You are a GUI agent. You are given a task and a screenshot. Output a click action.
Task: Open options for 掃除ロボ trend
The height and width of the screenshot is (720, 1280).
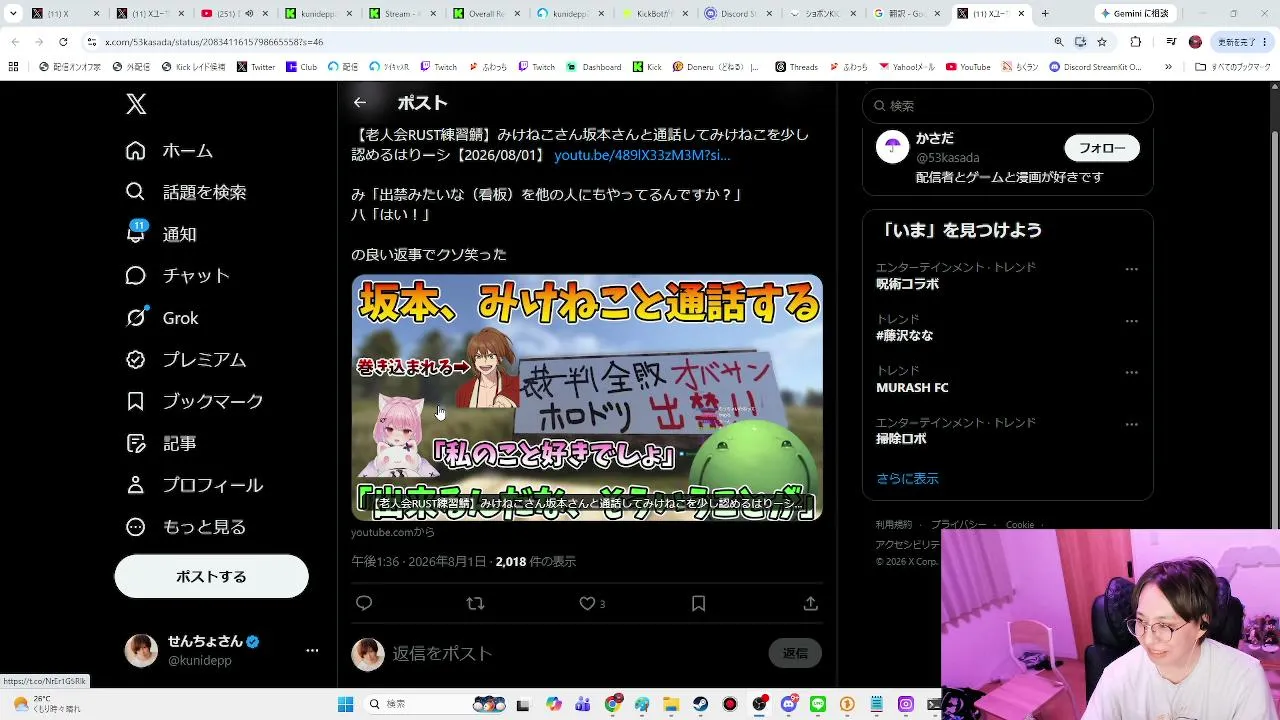coord(1131,424)
